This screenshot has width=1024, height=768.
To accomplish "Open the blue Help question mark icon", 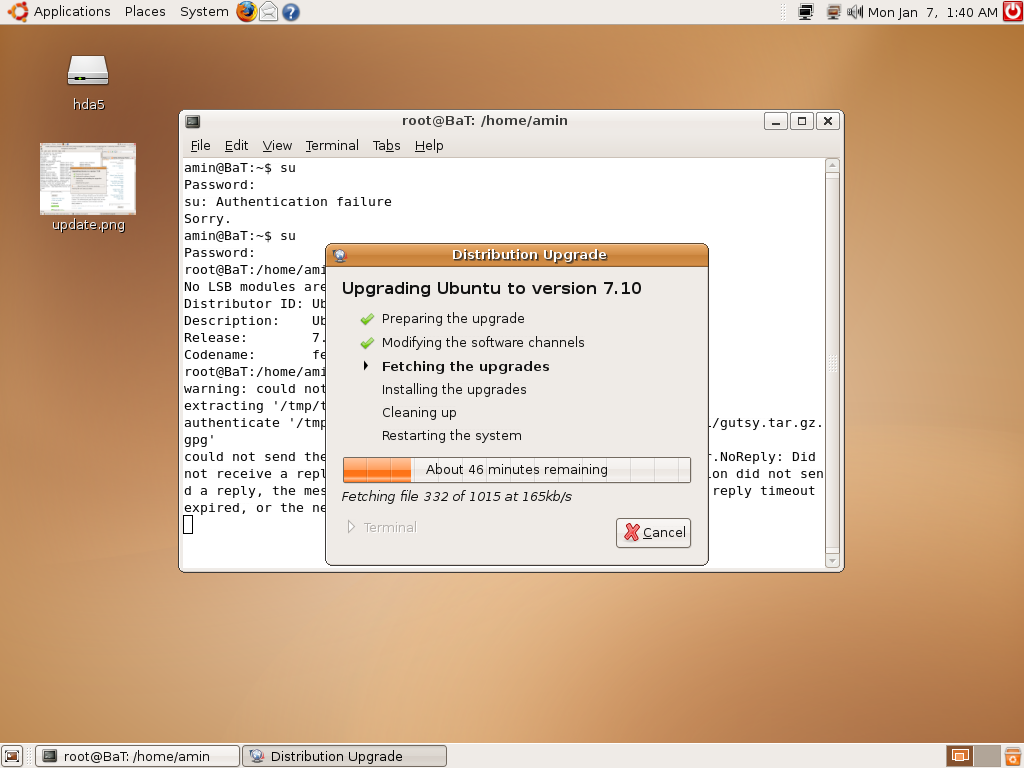I will click(x=291, y=12).
